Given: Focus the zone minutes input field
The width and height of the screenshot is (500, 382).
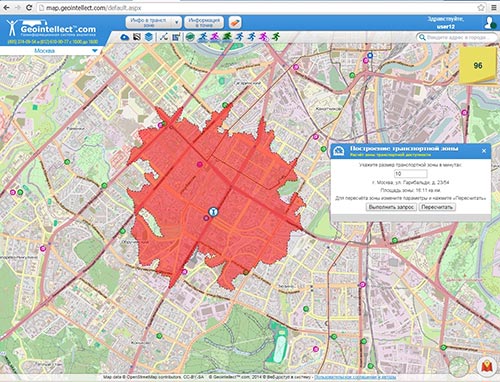Looking at the screenshot, I should (x=410, y=173).
